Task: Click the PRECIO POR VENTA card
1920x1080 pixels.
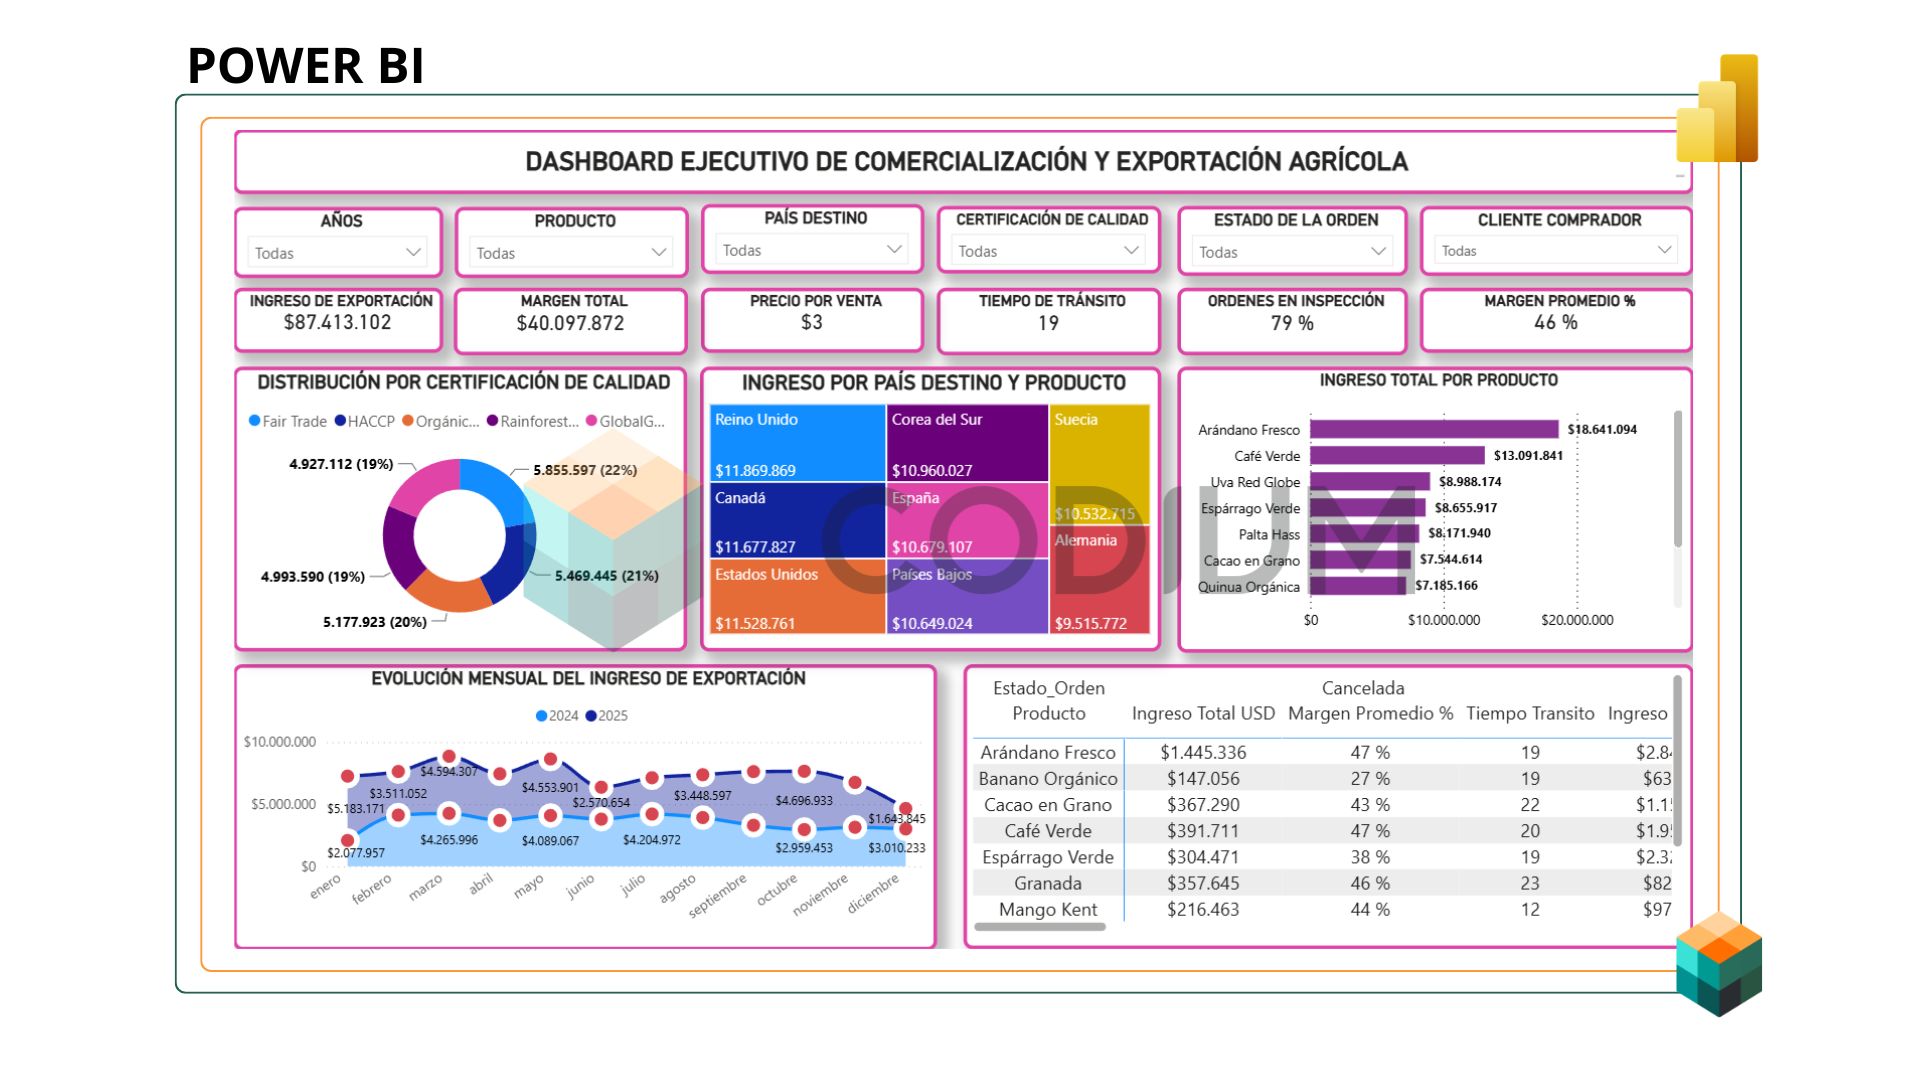Action: 812,320
